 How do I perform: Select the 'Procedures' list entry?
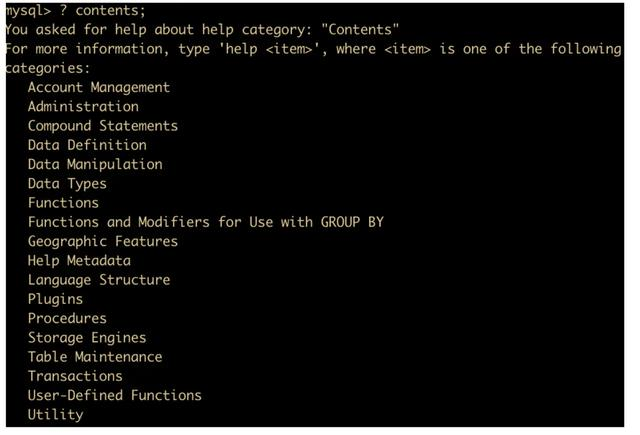pyautogui.click(x=67, y=318)
